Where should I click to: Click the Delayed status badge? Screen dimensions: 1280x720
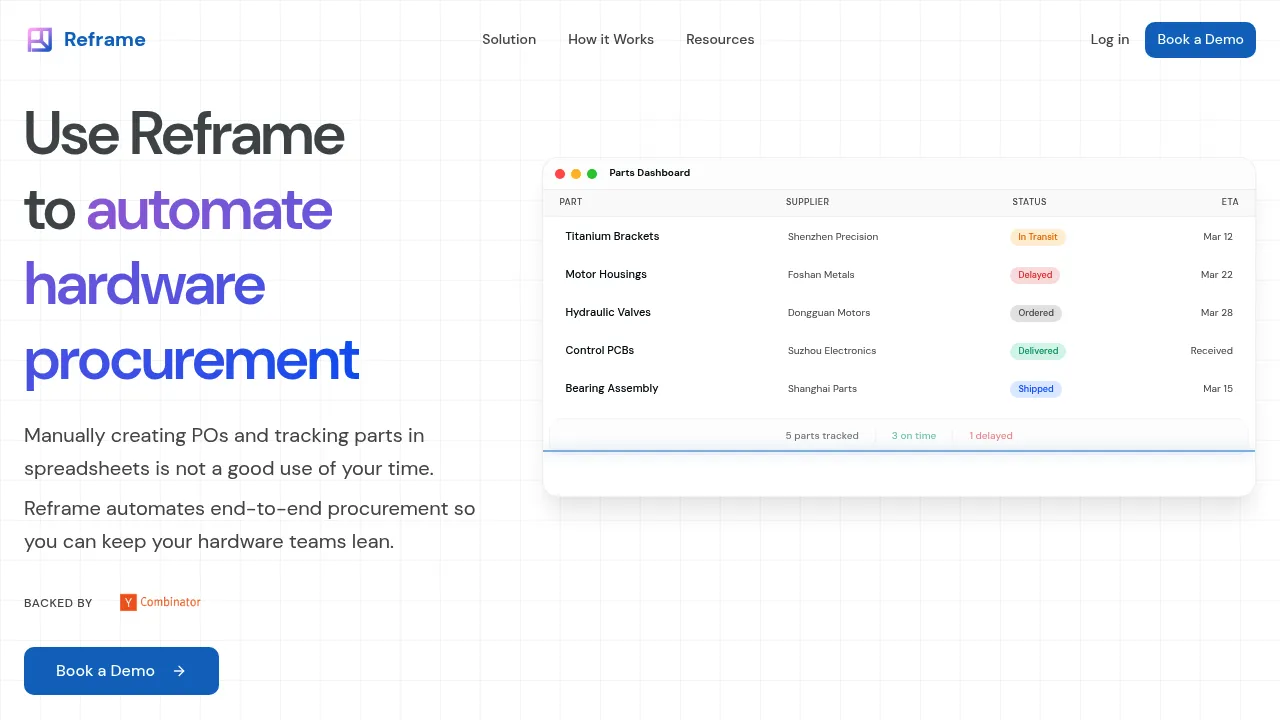point(1035,275)
